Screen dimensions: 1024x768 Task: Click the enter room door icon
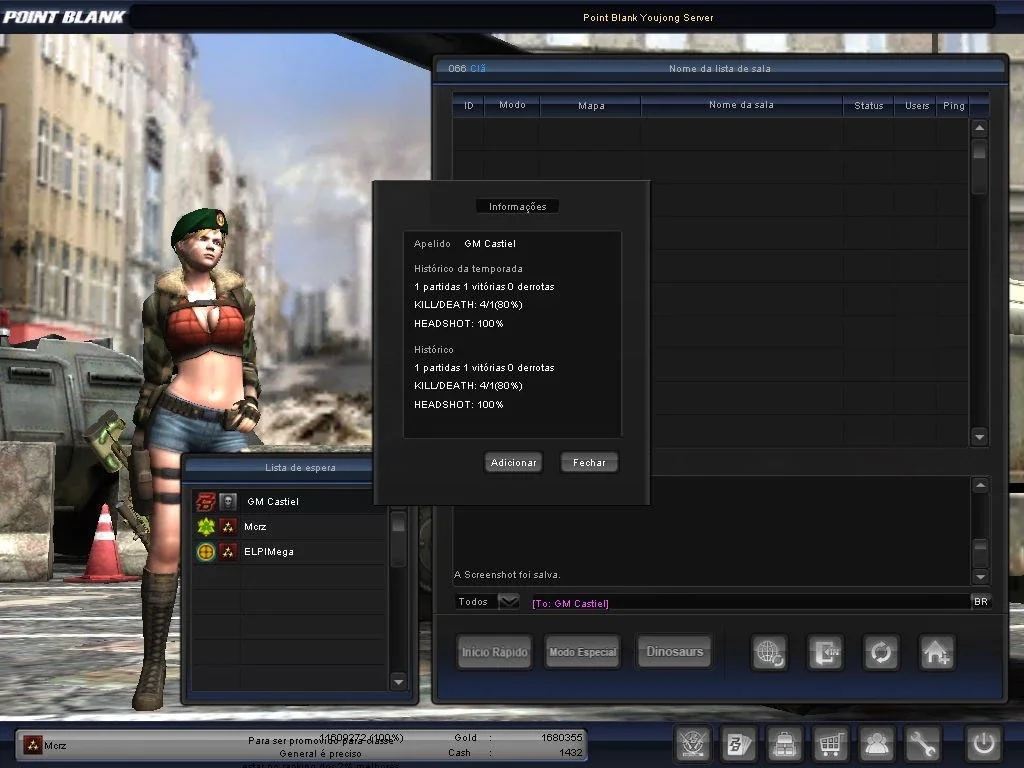click(825, 652)
